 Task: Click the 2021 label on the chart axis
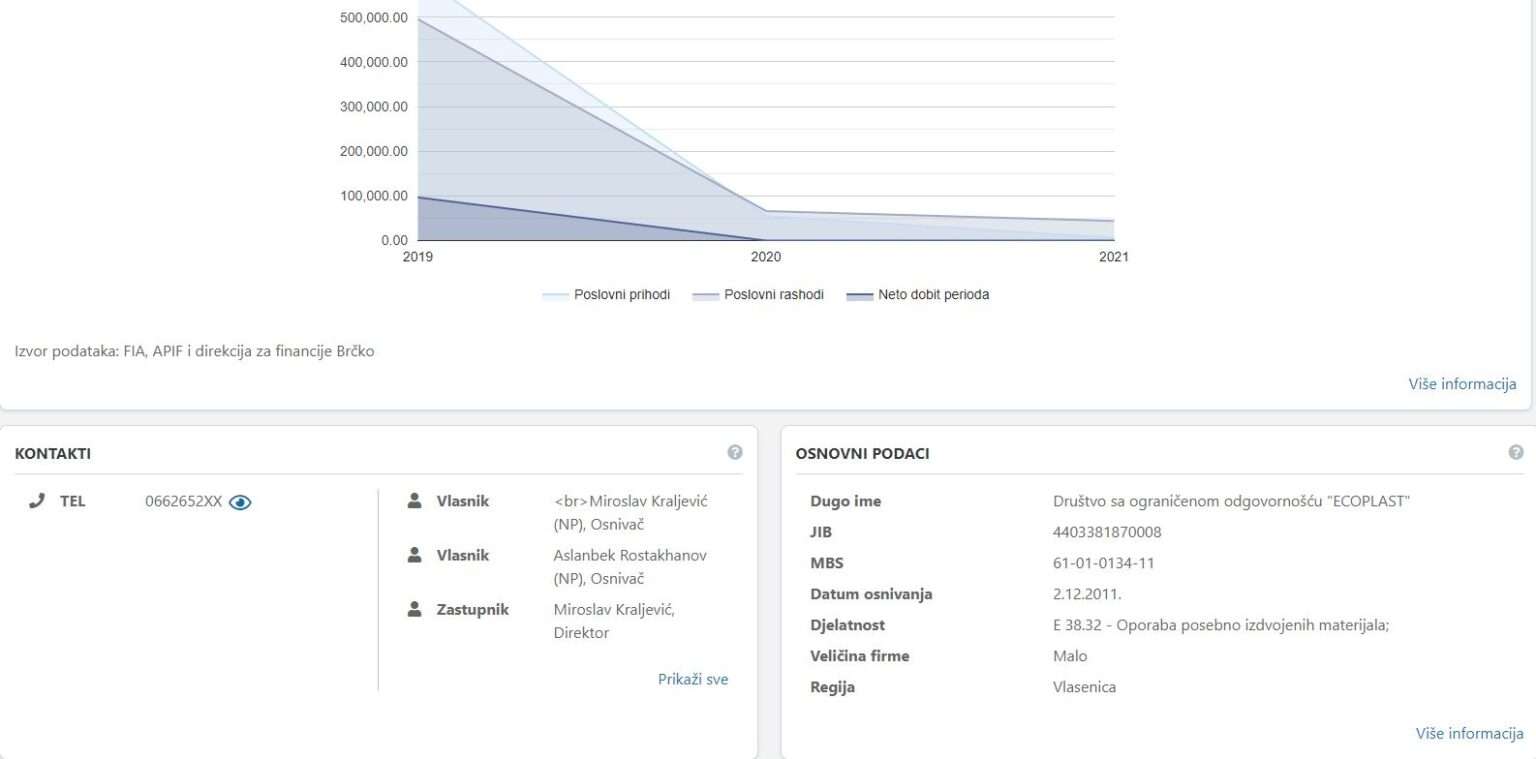(x=1112, y=257)
